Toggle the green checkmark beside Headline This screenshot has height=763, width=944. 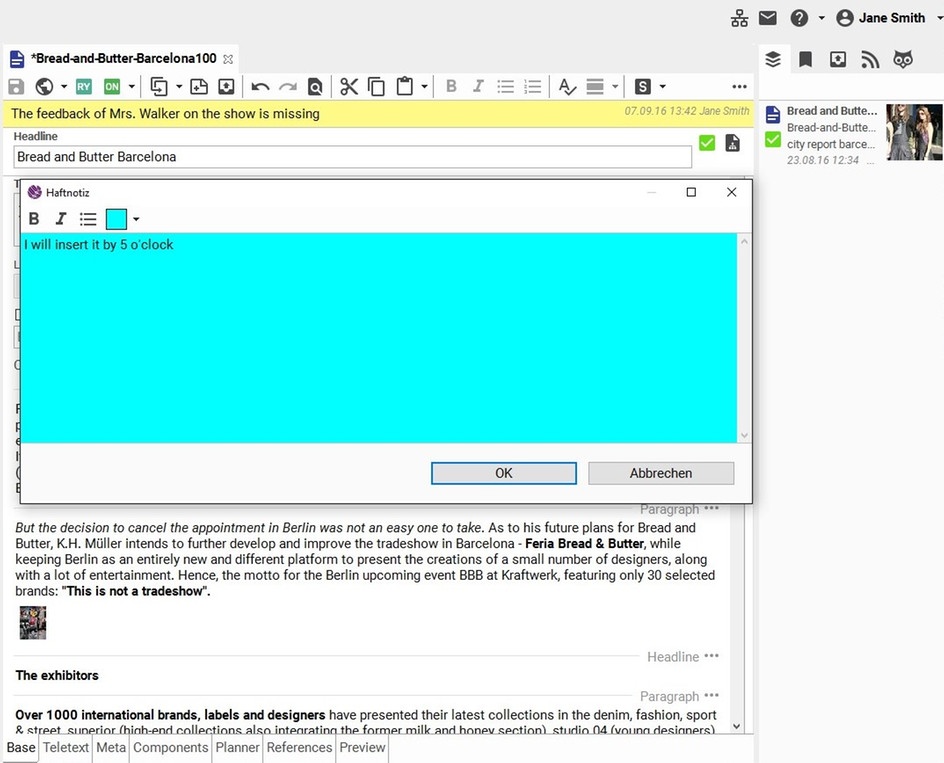pyautogui.click(x=707, y=143)
